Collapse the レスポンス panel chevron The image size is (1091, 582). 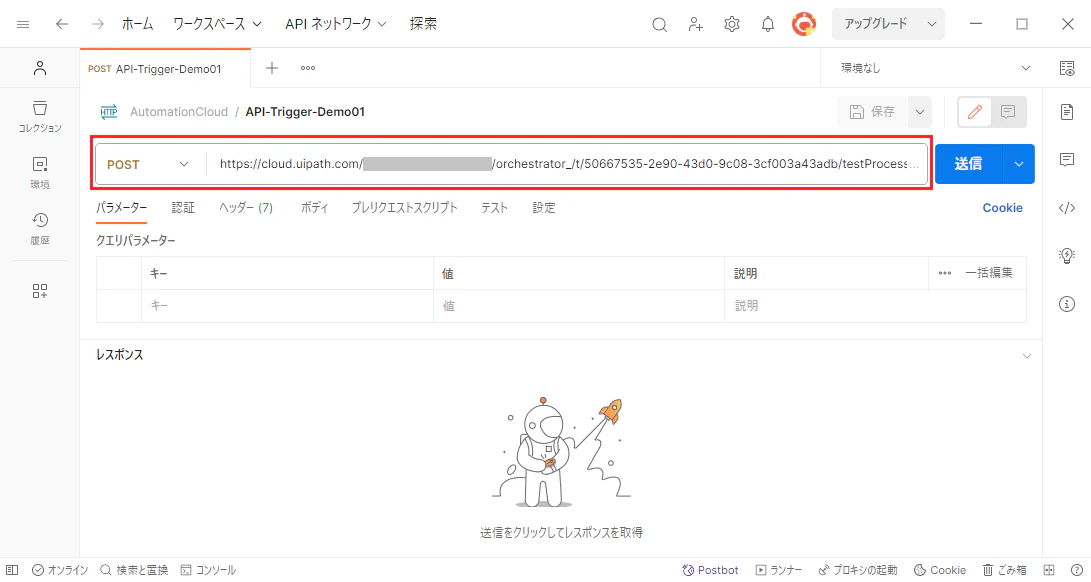(x=1026, y=356)
